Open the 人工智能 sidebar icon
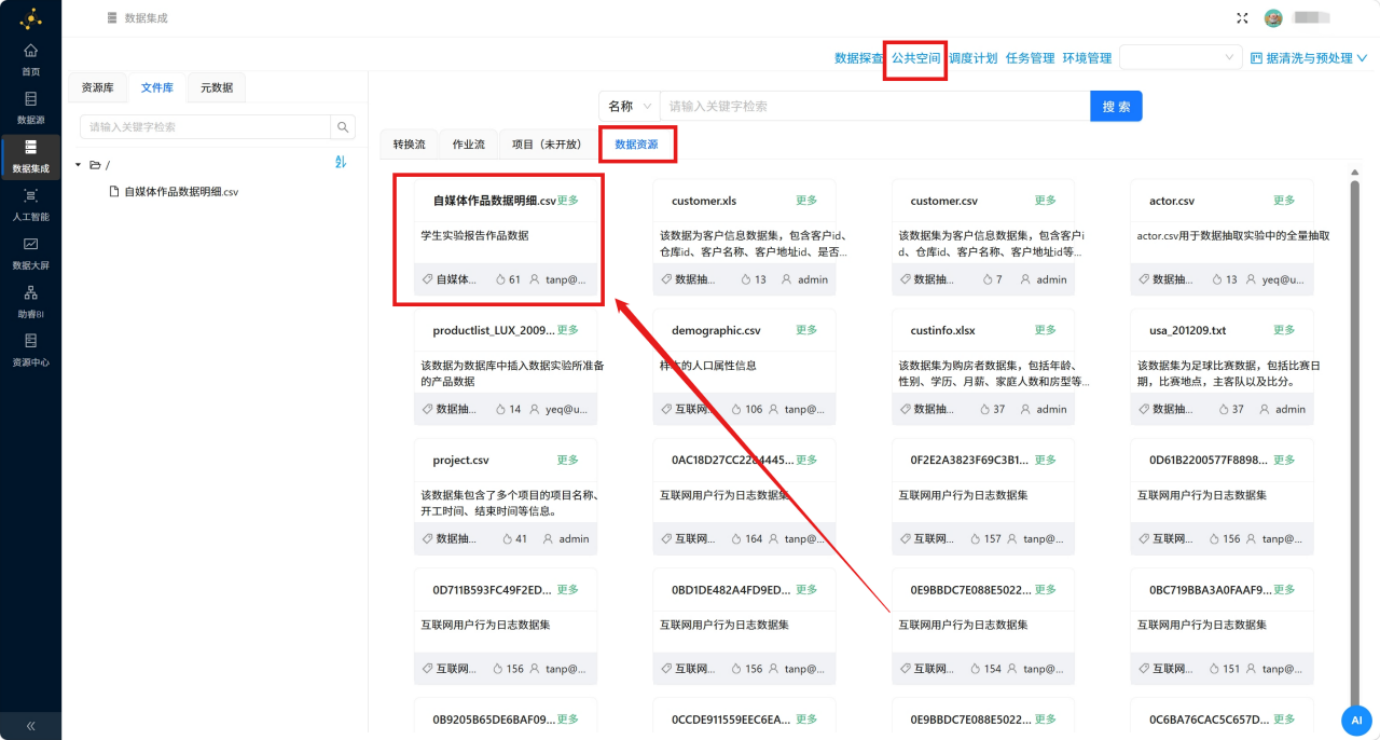This screenshot has height=740, width=1380. (x=31, y=195)
